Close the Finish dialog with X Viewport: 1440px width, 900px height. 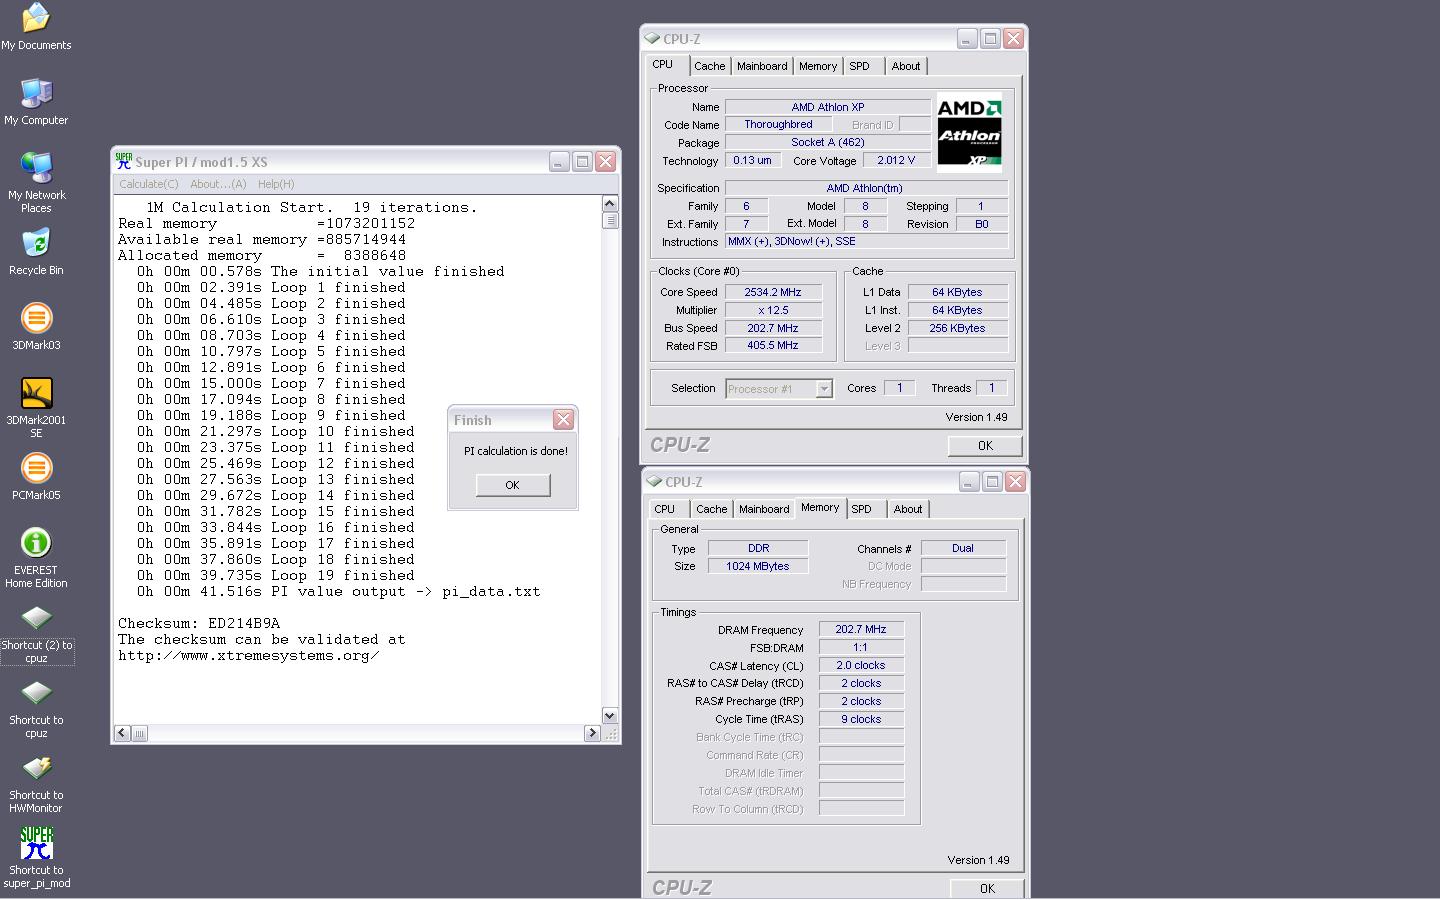(x=563, y=419)
